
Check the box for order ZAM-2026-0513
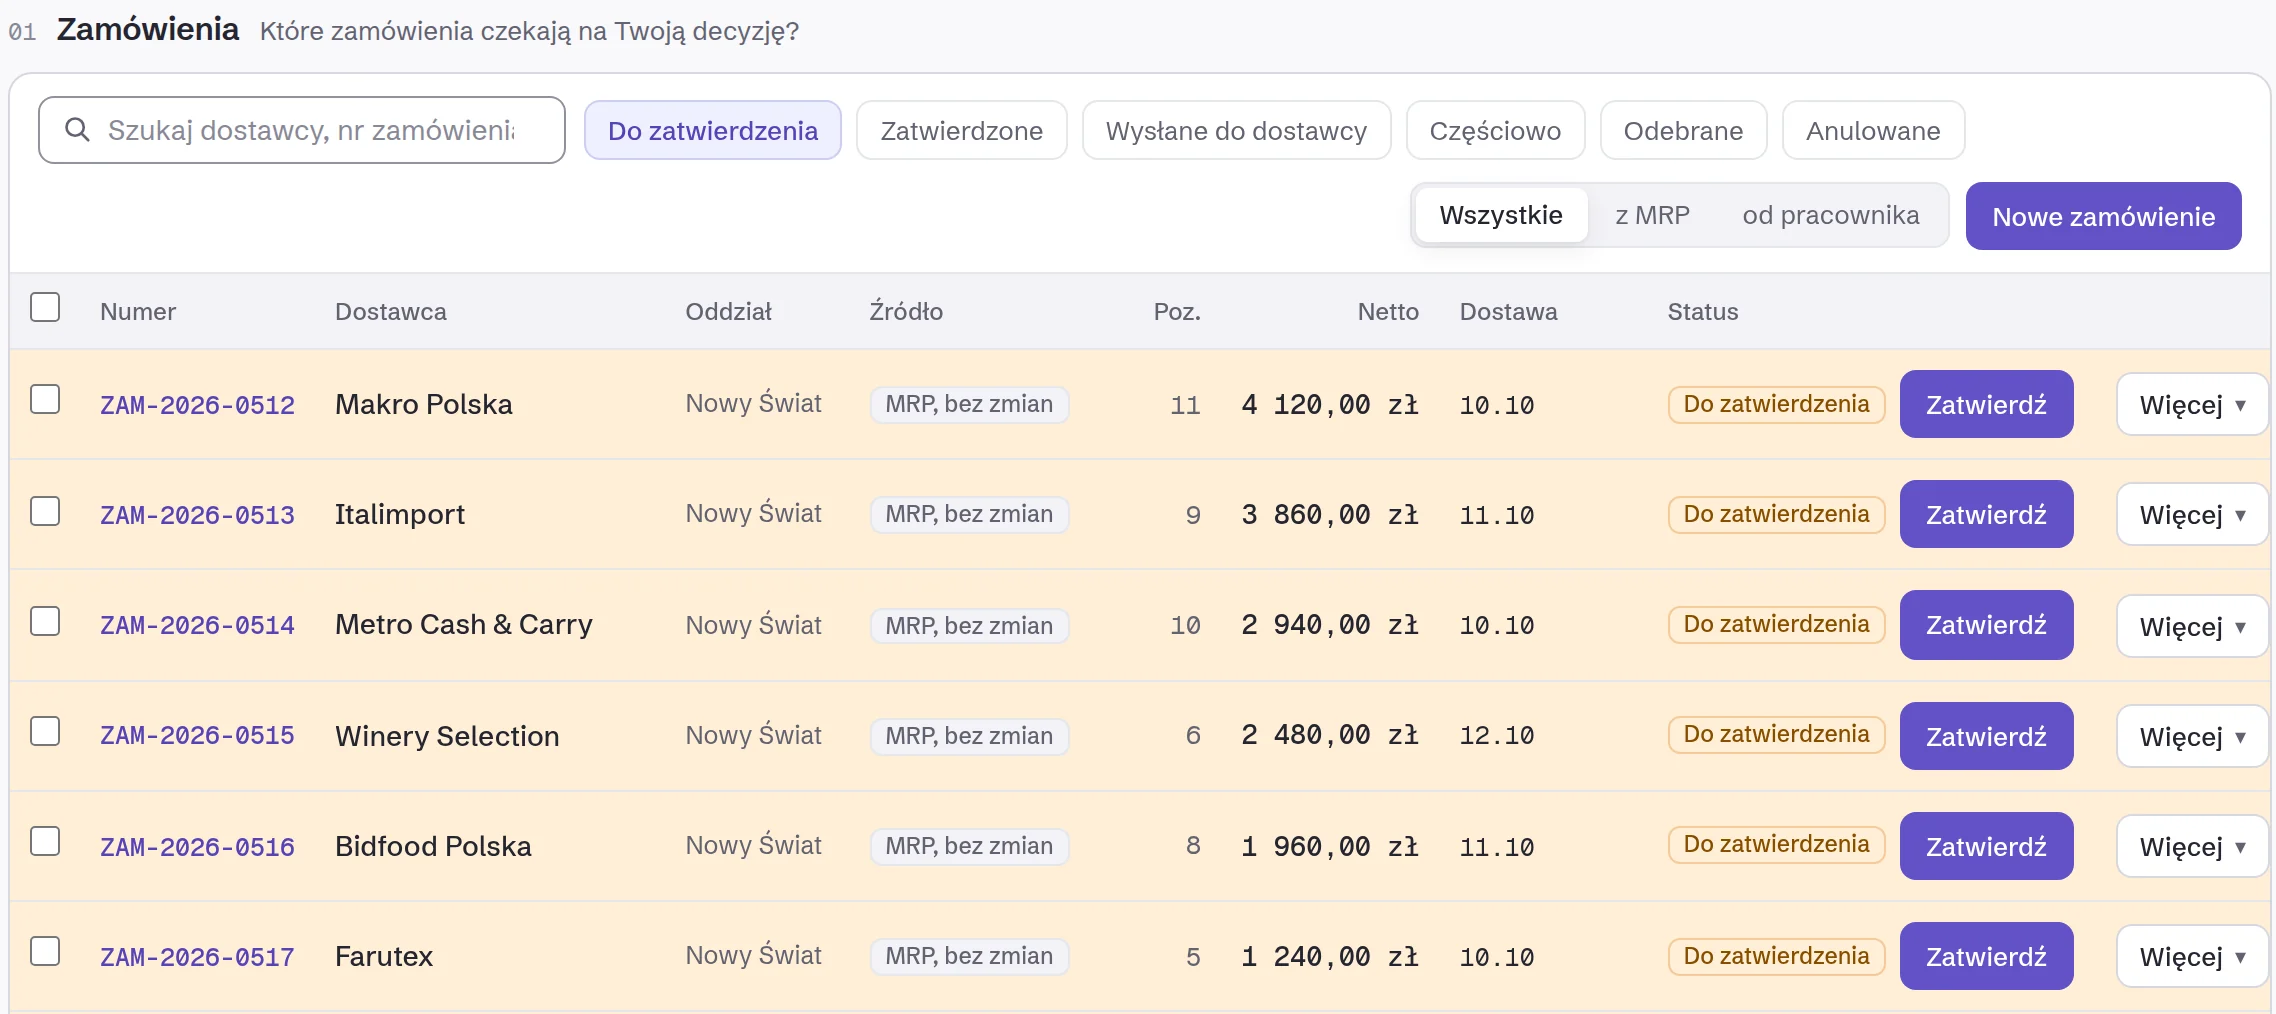(45, 511)
